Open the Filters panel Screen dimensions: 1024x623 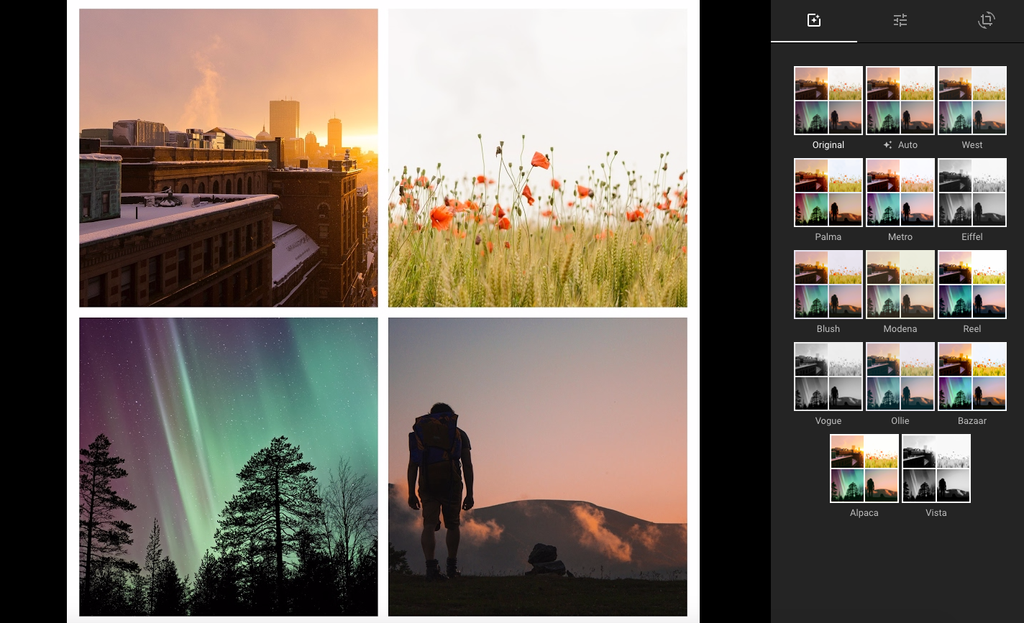pos(814,21)
